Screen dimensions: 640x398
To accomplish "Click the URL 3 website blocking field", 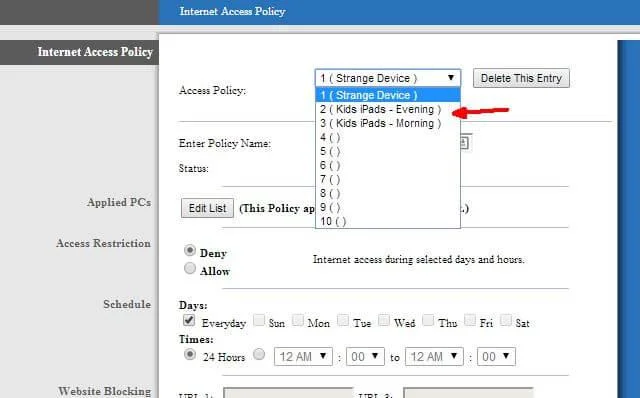I will coord(468,393).
